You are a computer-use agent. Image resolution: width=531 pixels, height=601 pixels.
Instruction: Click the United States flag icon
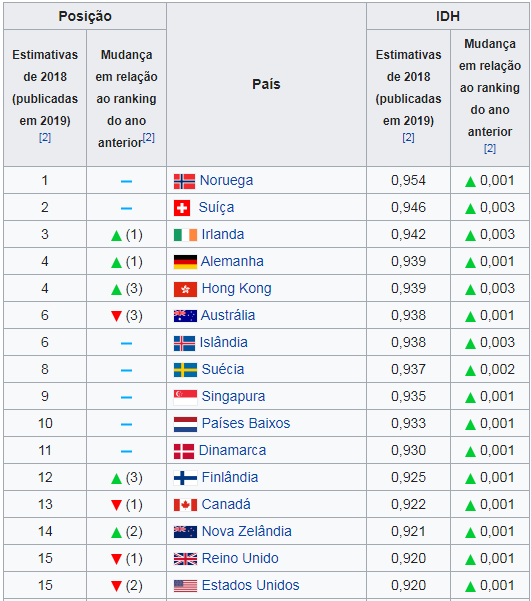coord(185,586)
